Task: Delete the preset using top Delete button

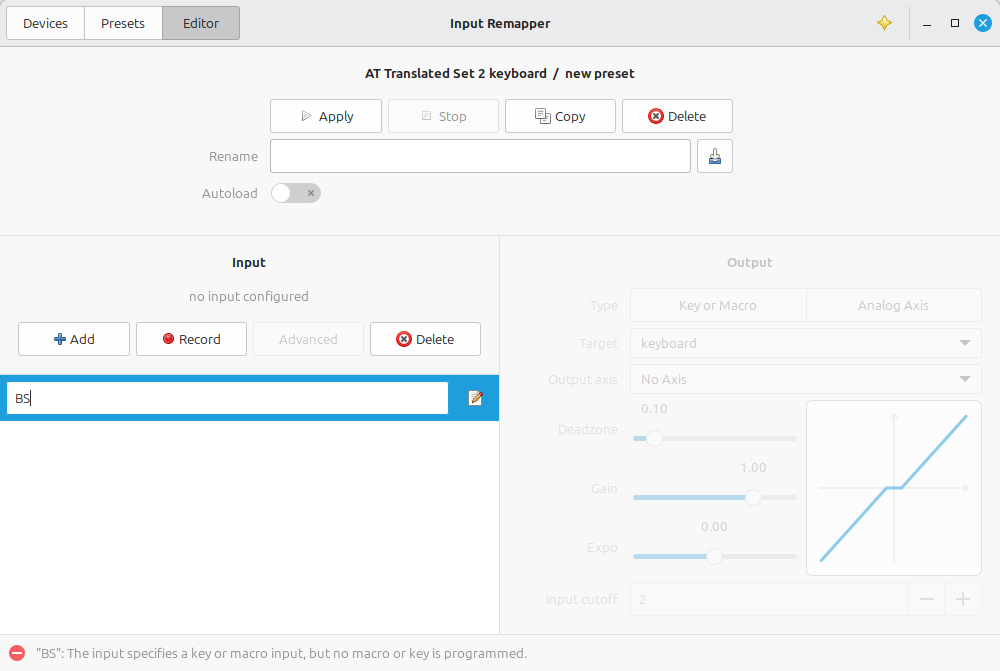Action: pyautogui.click(x=677, y=116)
